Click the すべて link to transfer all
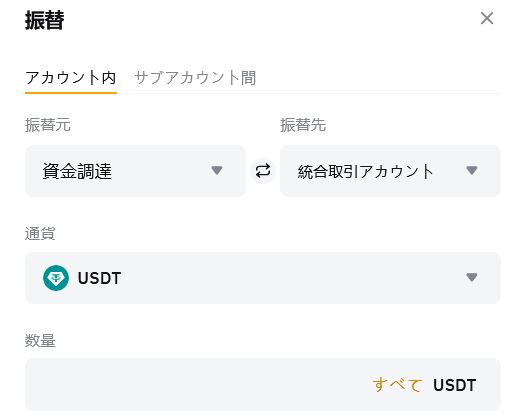Viewport: 509px width, 418px height. click(x=398, y=385)
